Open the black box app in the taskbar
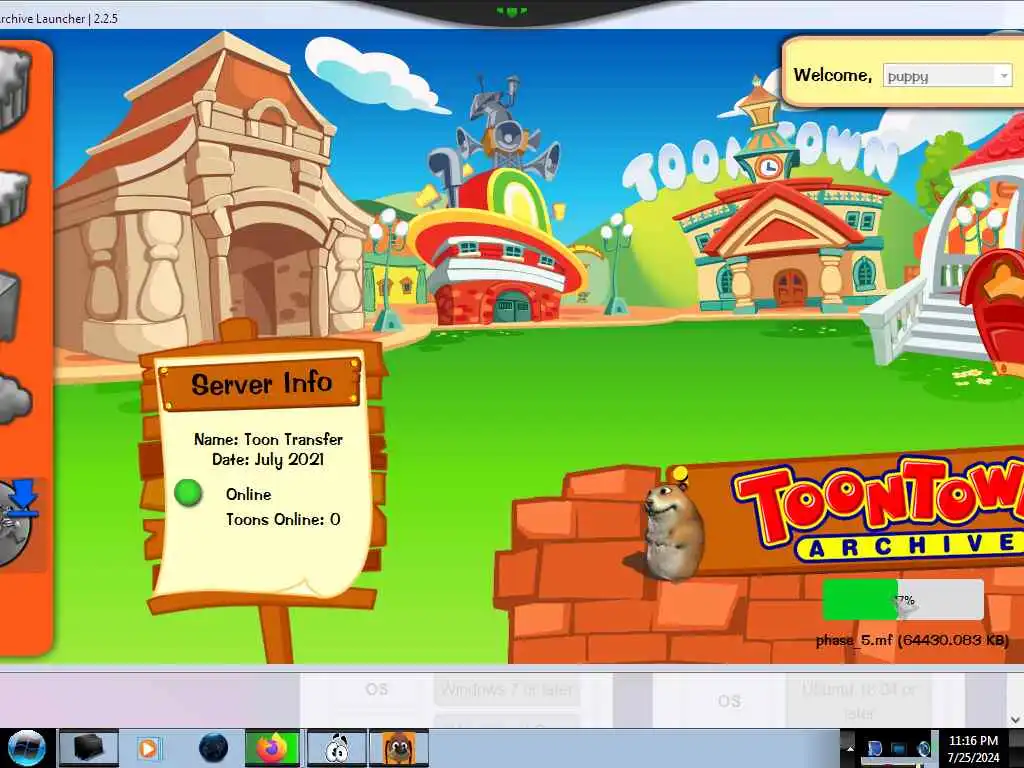 pos(88,748)
